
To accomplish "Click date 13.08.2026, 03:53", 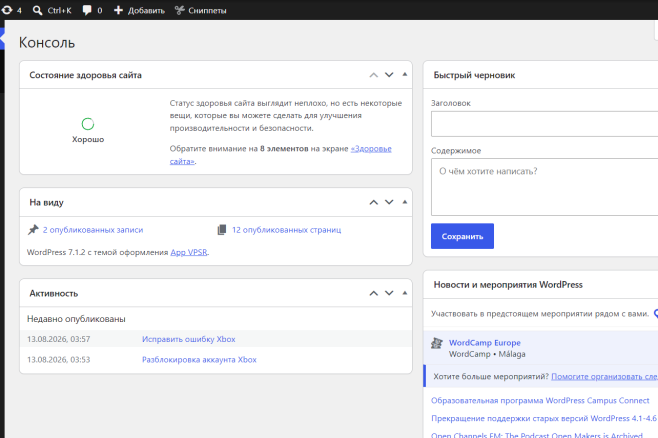I will click(x=58, y=360).
